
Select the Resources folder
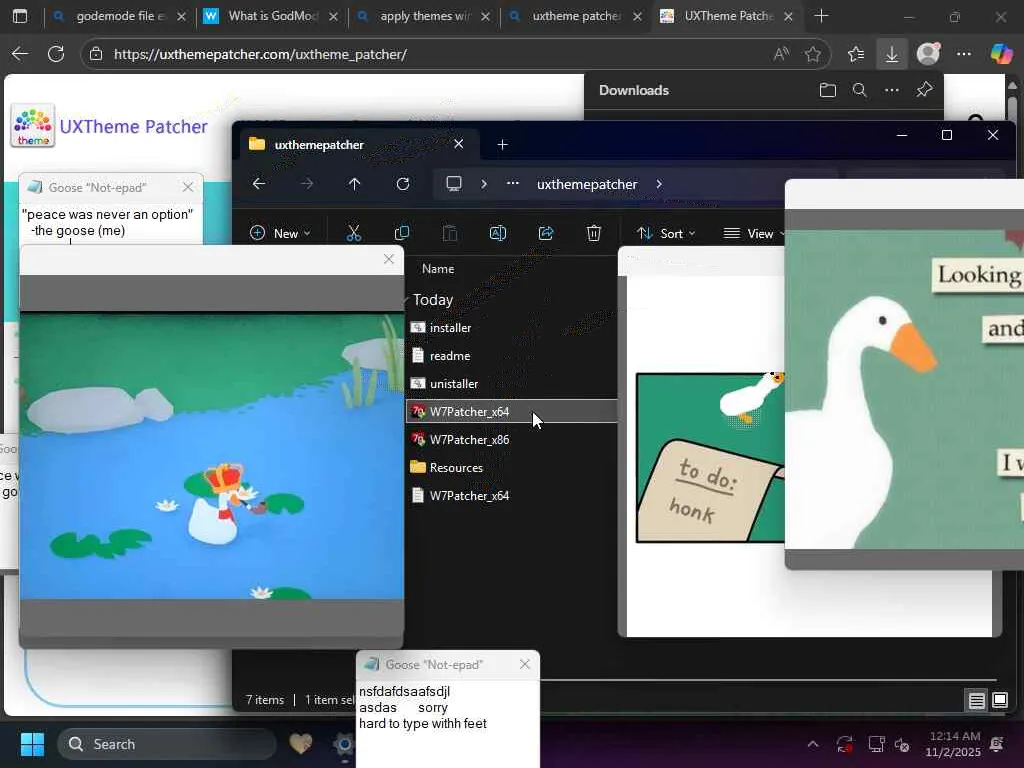[456, 467]
